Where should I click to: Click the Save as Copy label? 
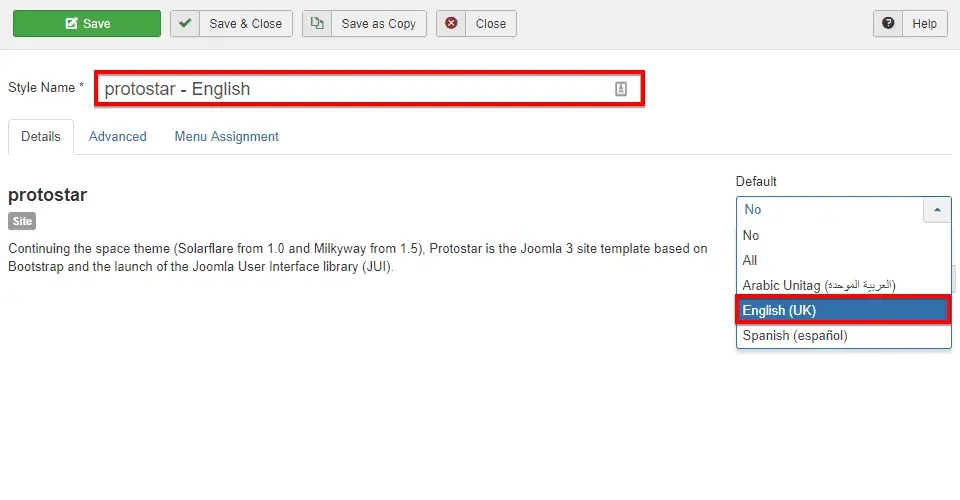coord(378,23)
